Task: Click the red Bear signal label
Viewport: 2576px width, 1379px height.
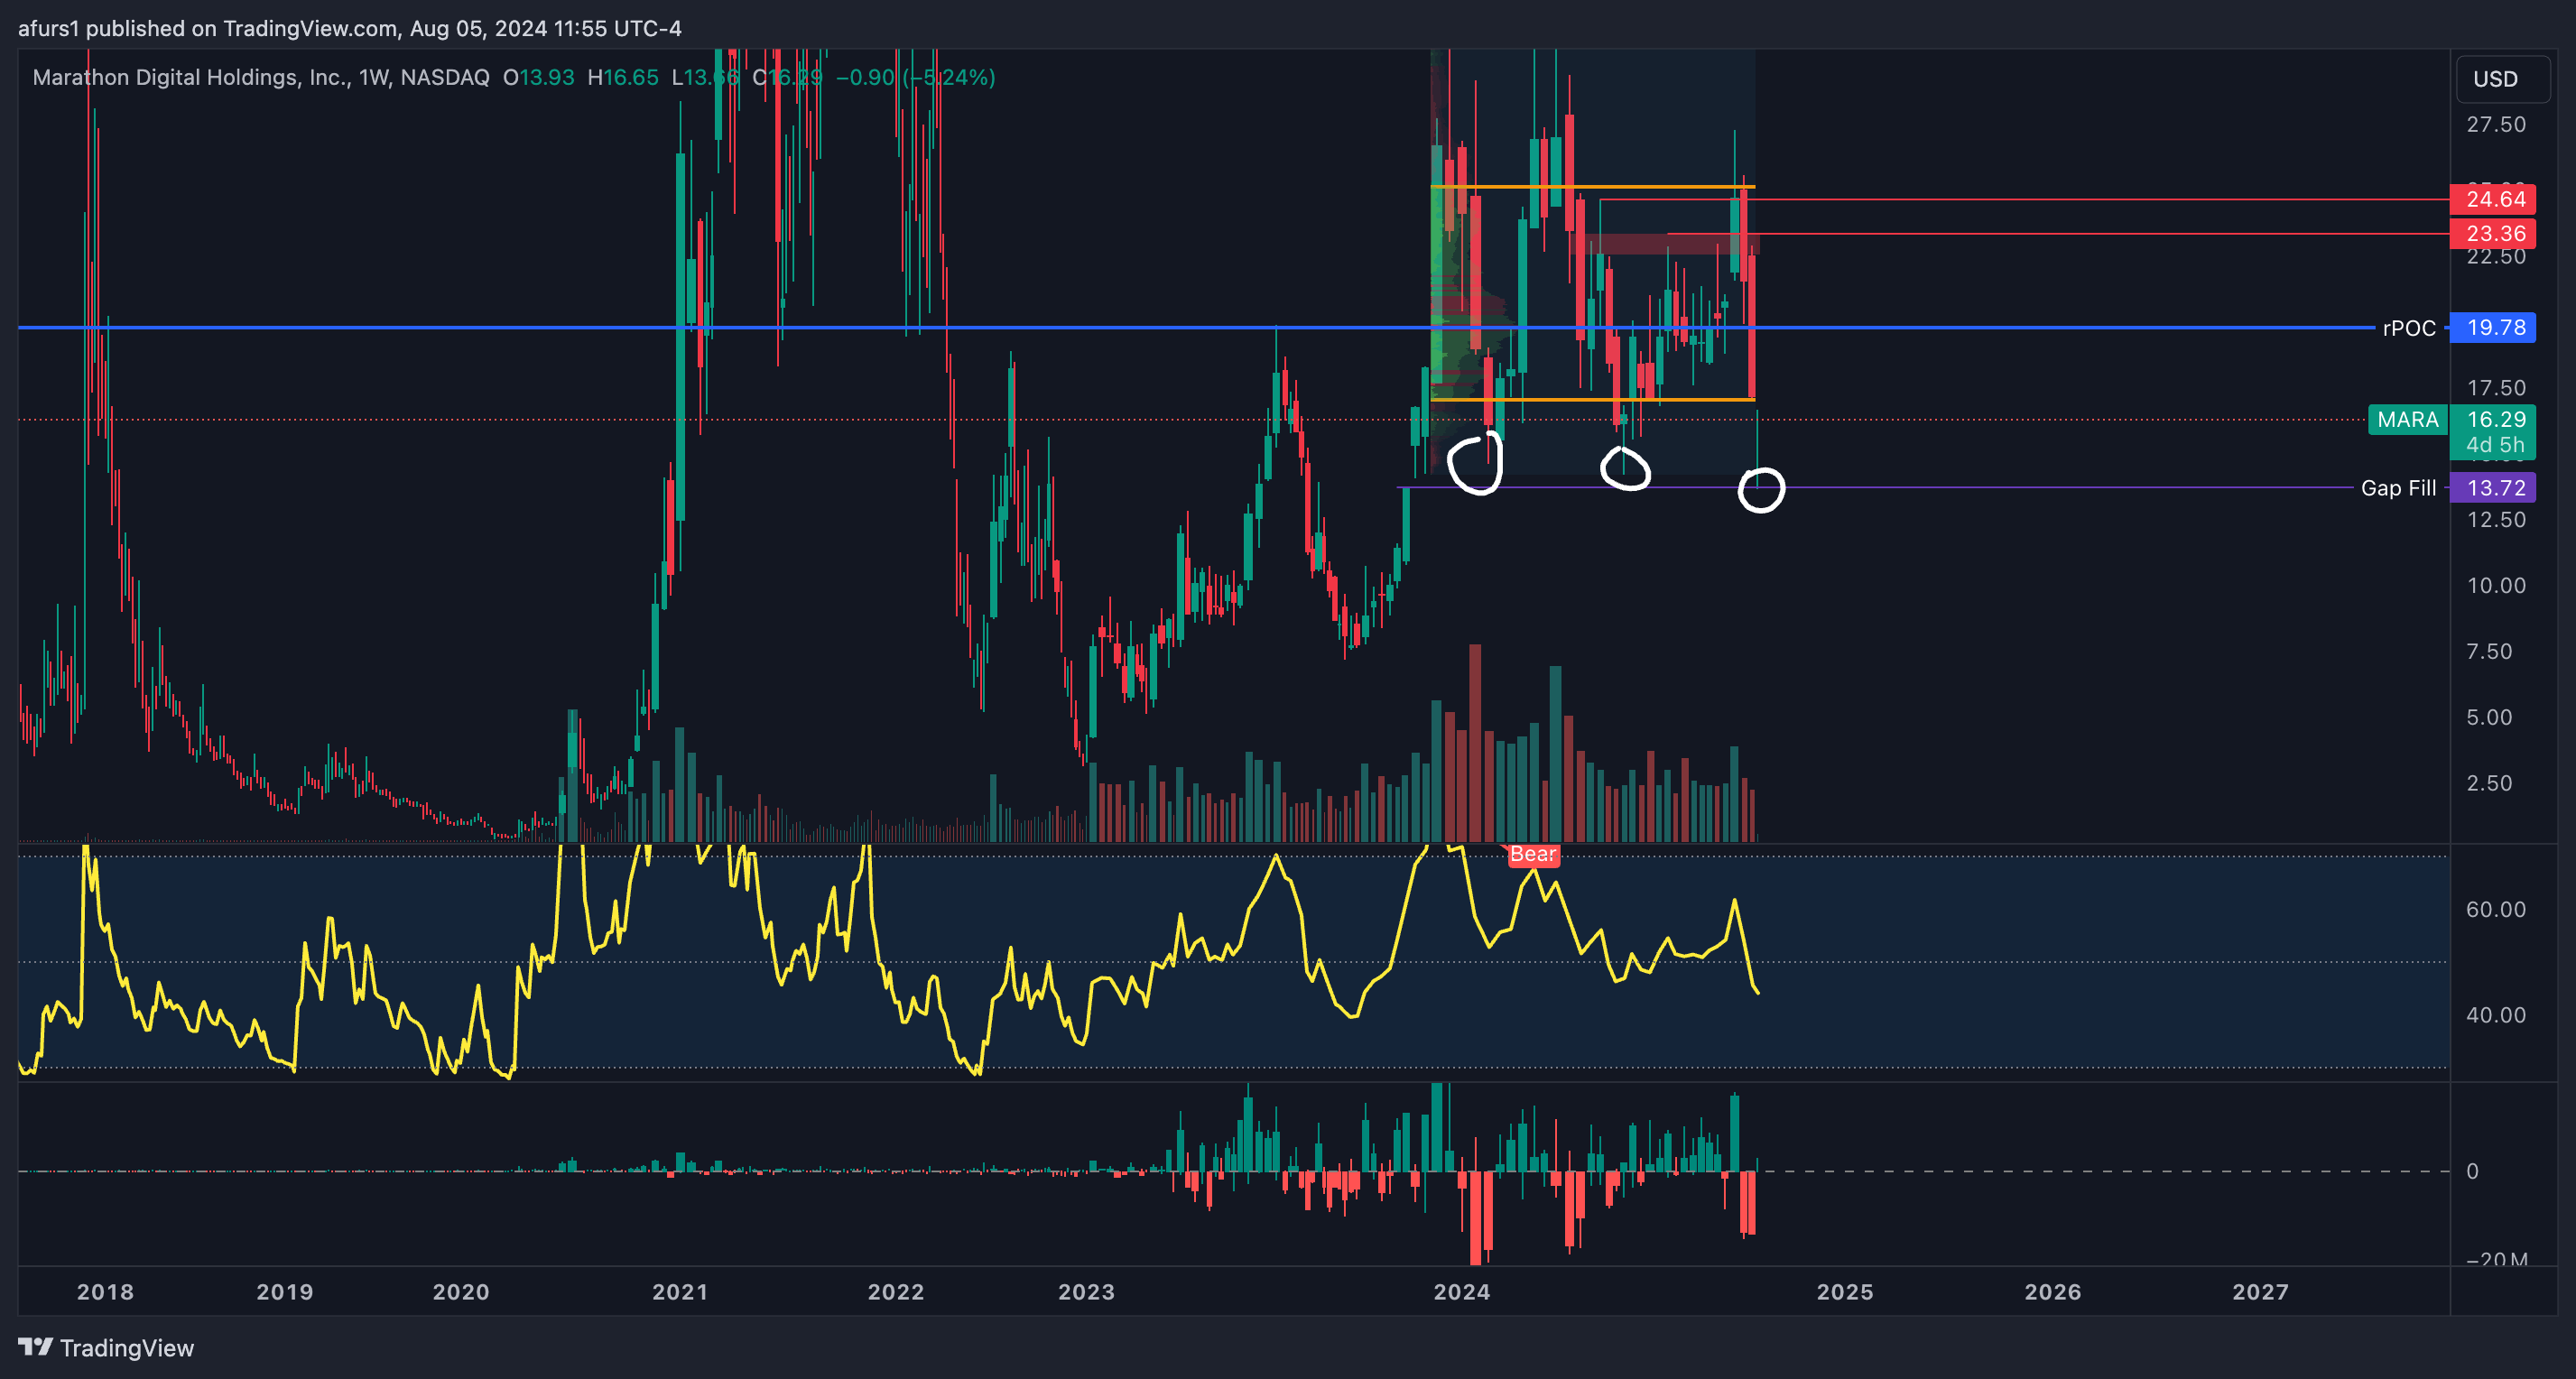Action: 1532,855
